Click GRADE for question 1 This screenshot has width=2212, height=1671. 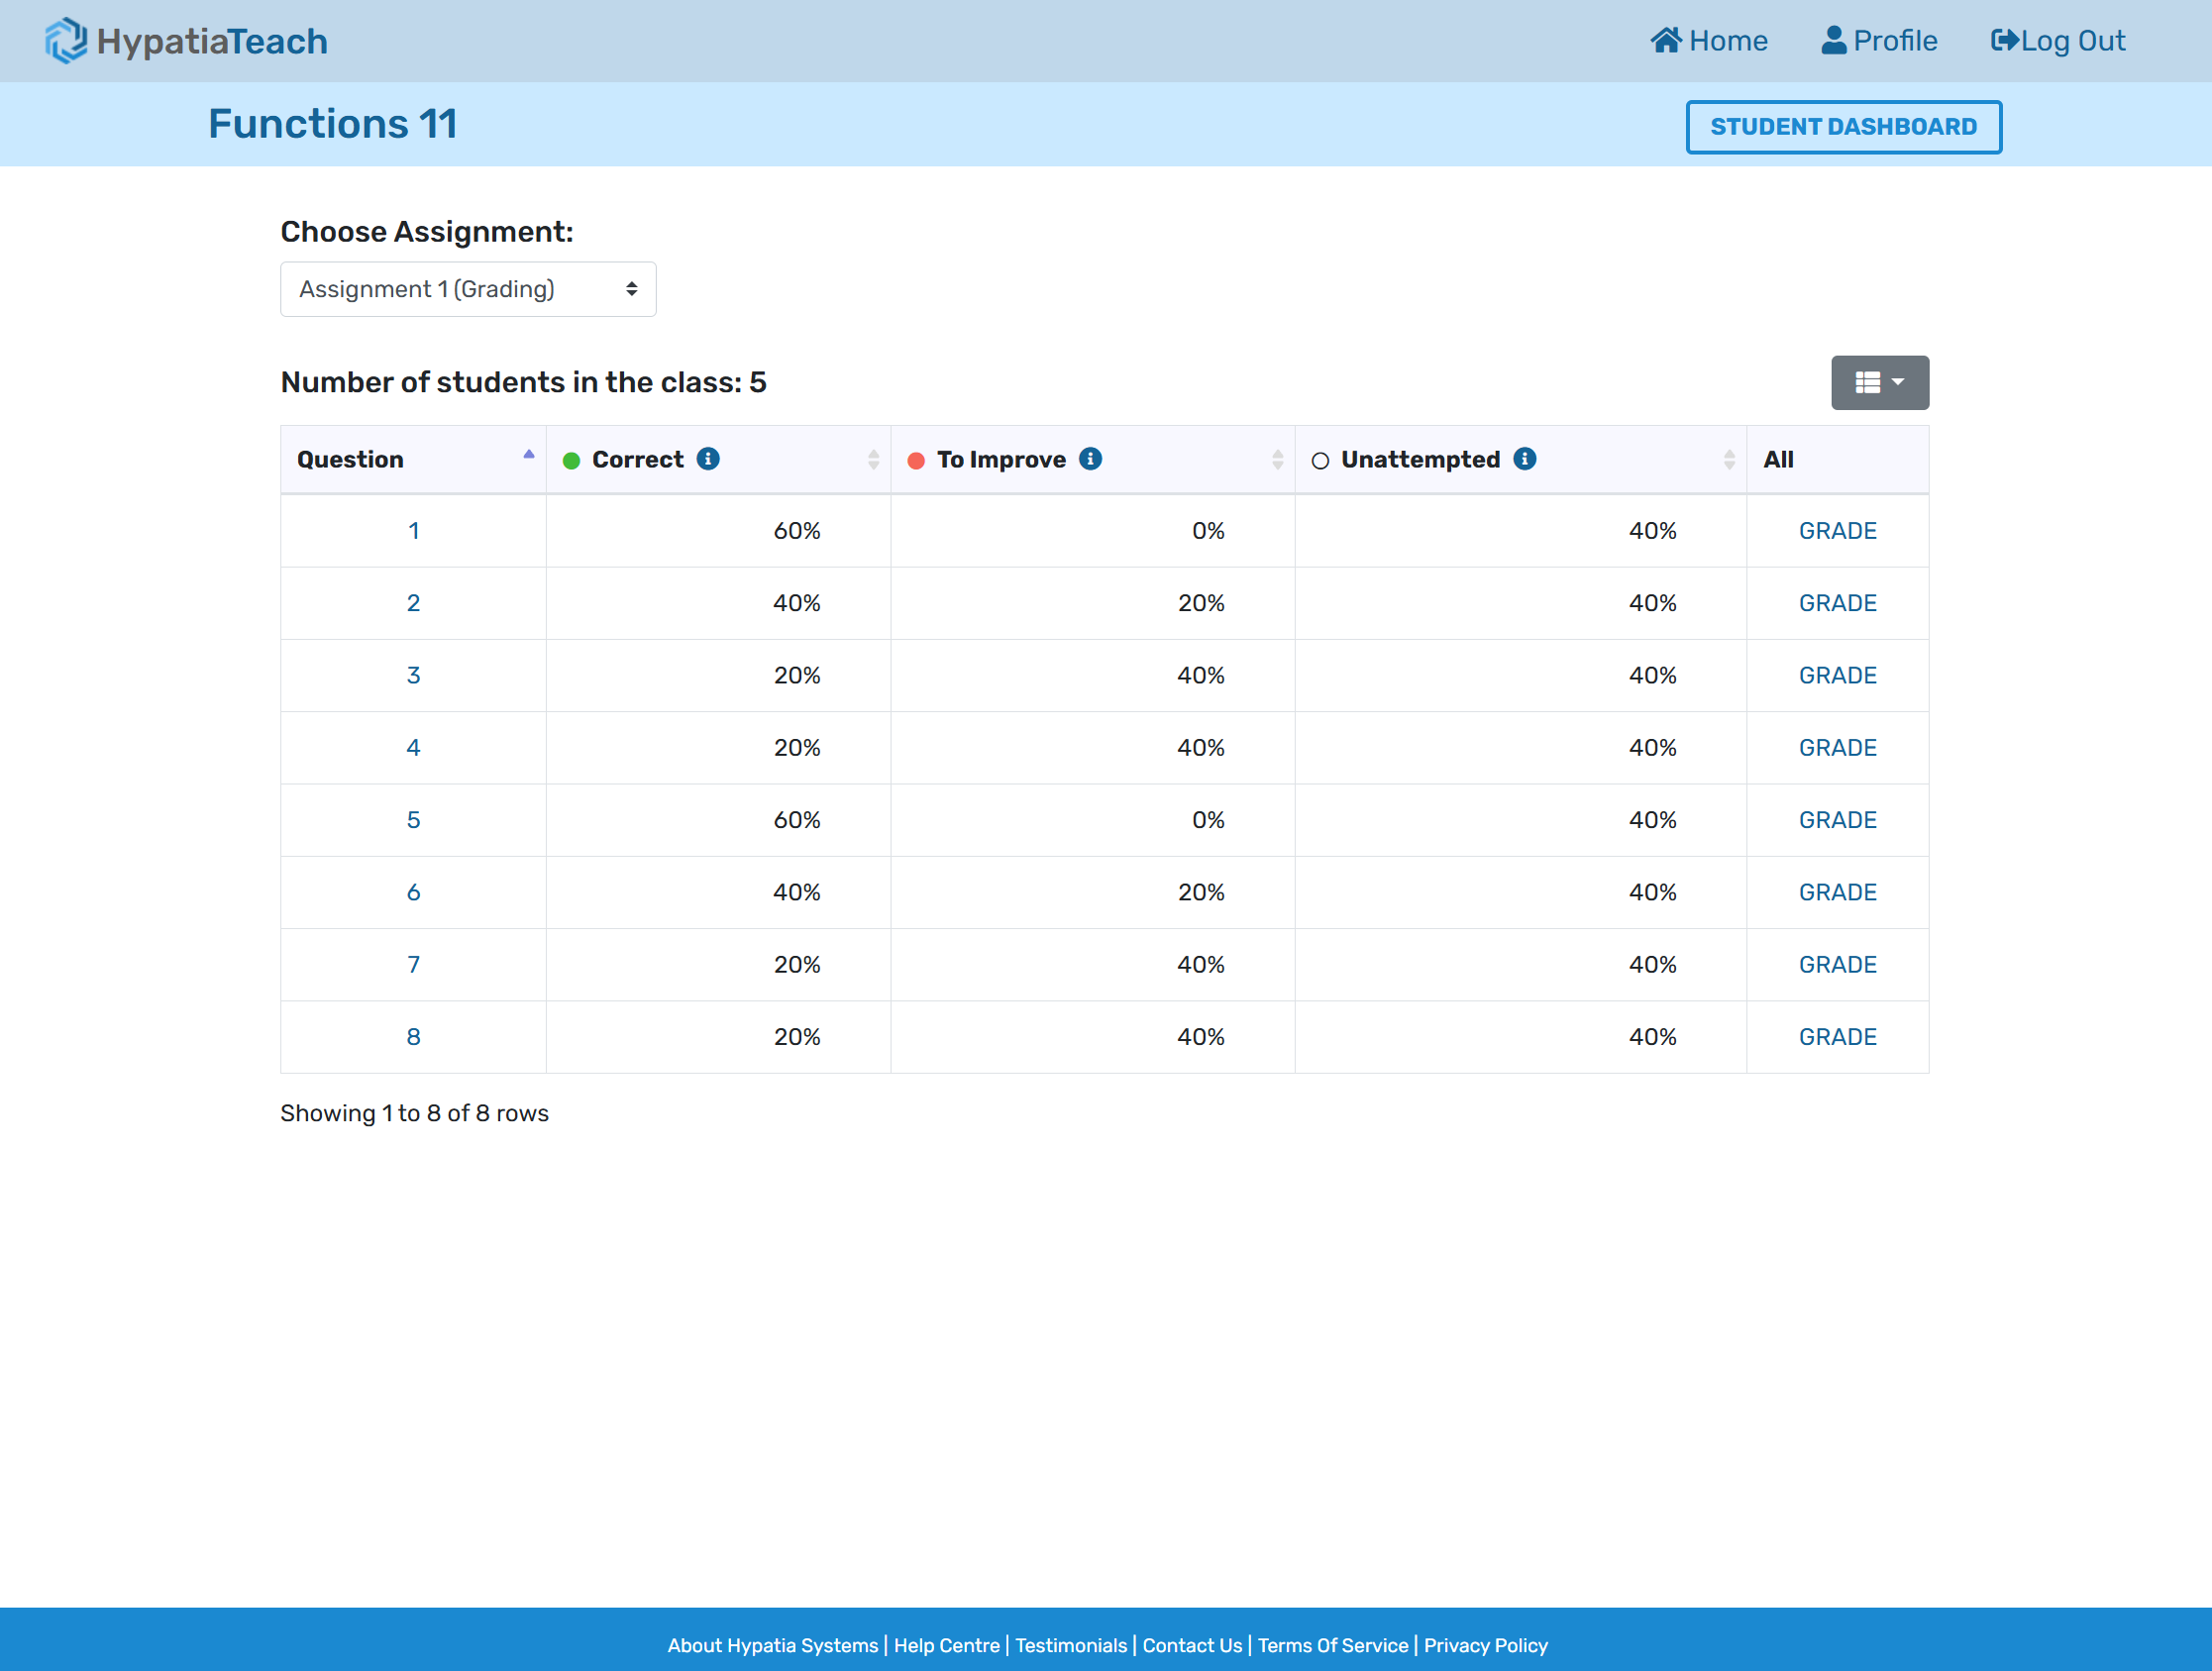pyautogui.click(x=1837, y=531)
